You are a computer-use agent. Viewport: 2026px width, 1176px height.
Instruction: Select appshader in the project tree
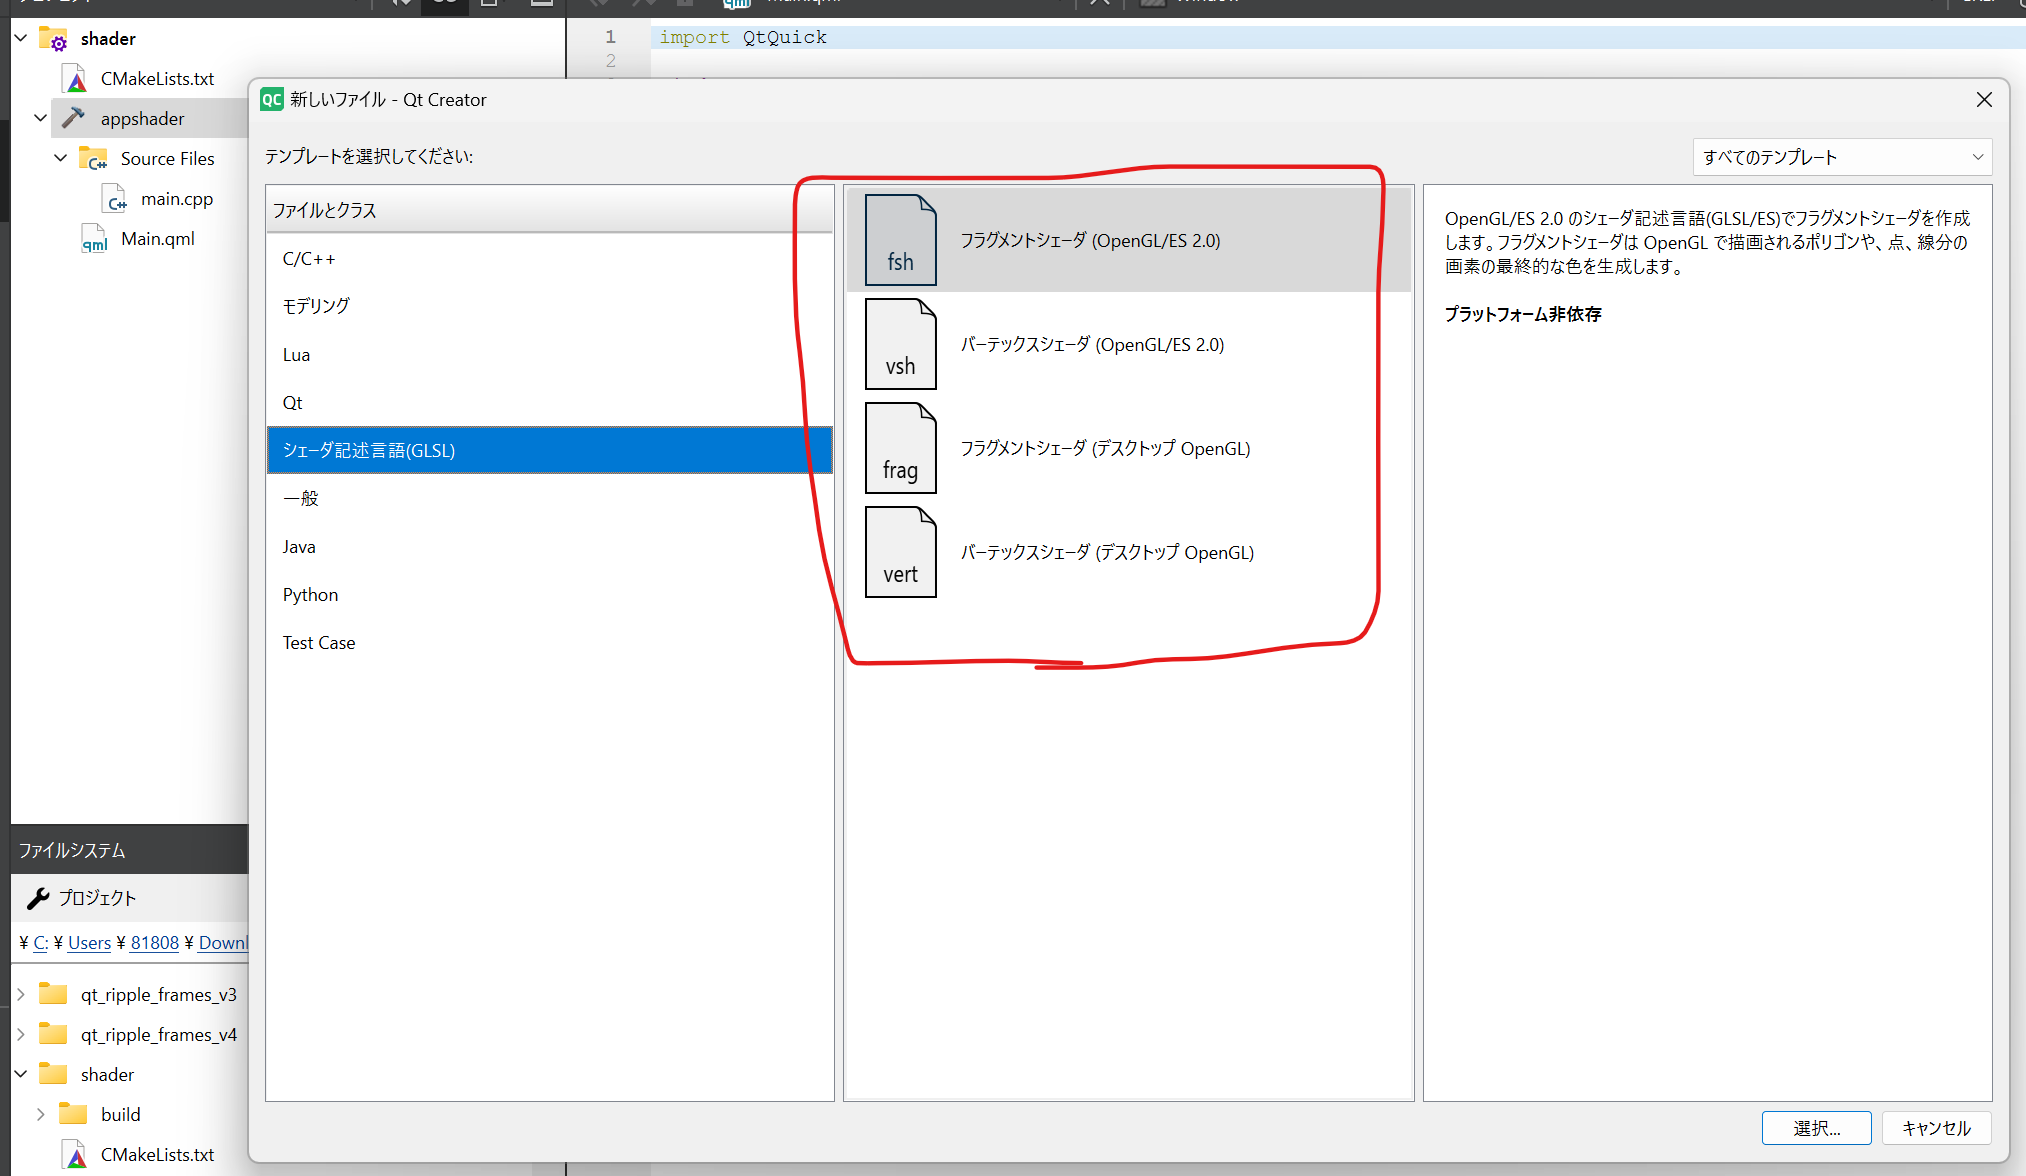pyautogui.click(x=142, y=119)
